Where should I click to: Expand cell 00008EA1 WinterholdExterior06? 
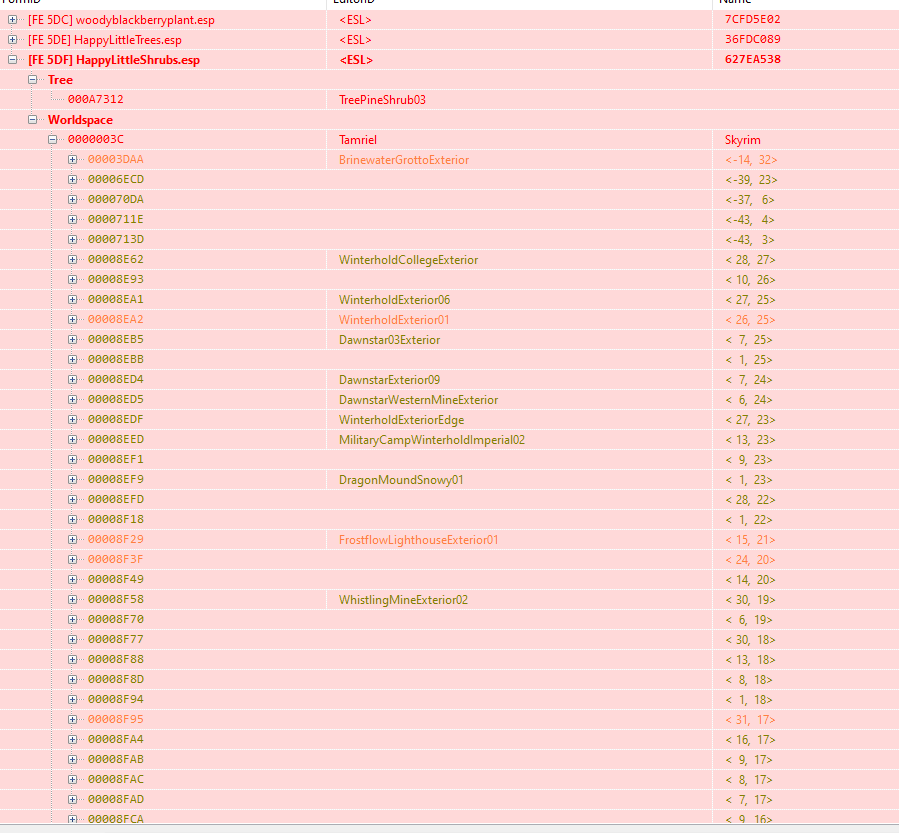click(72, 299)
